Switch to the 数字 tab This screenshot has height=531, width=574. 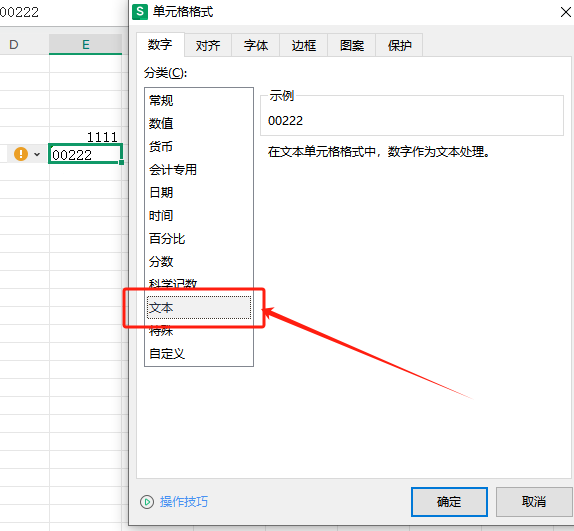pyautogui.click(x=160, y=45)
